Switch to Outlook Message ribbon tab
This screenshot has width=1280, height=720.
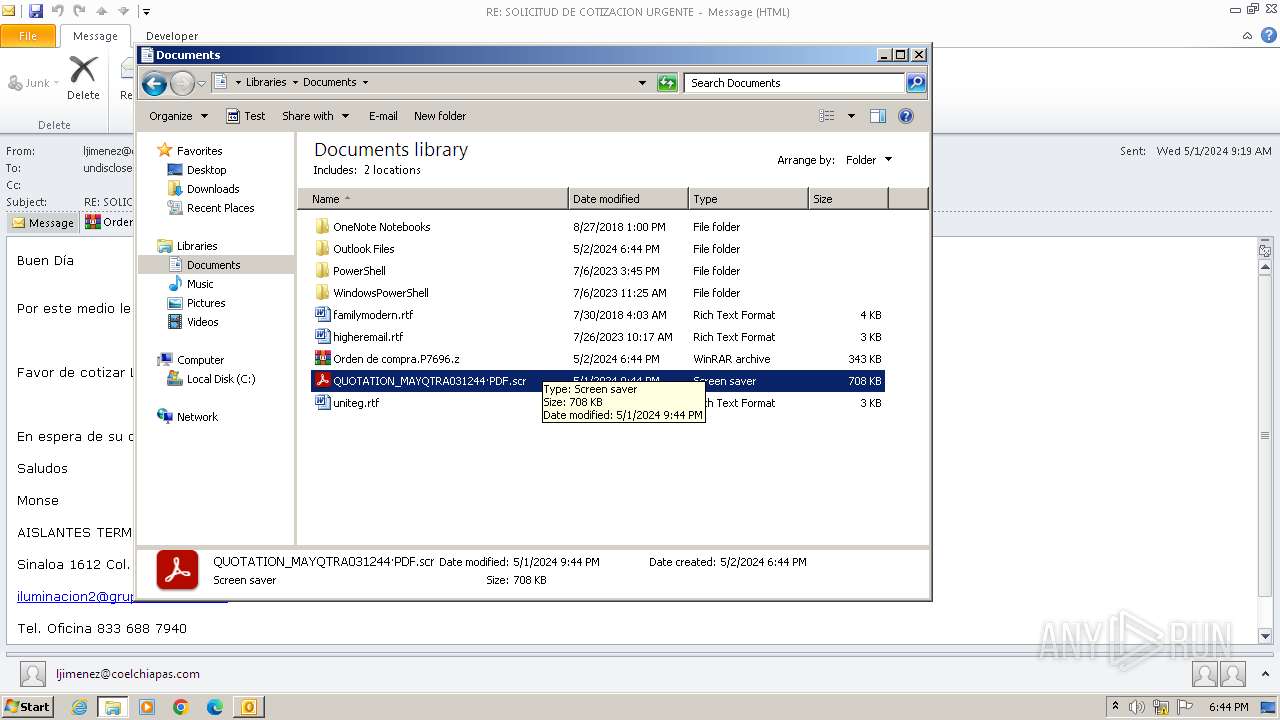tap(95, 36)
